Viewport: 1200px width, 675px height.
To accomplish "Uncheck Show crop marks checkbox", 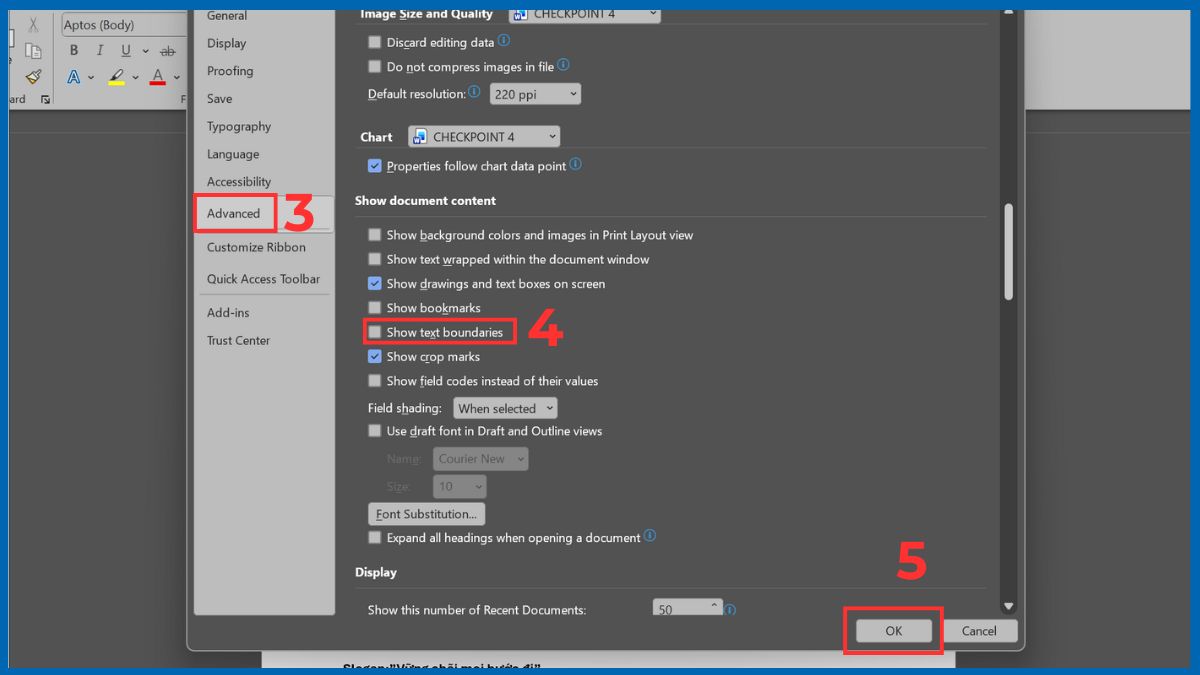I will [x=375, y=356].
